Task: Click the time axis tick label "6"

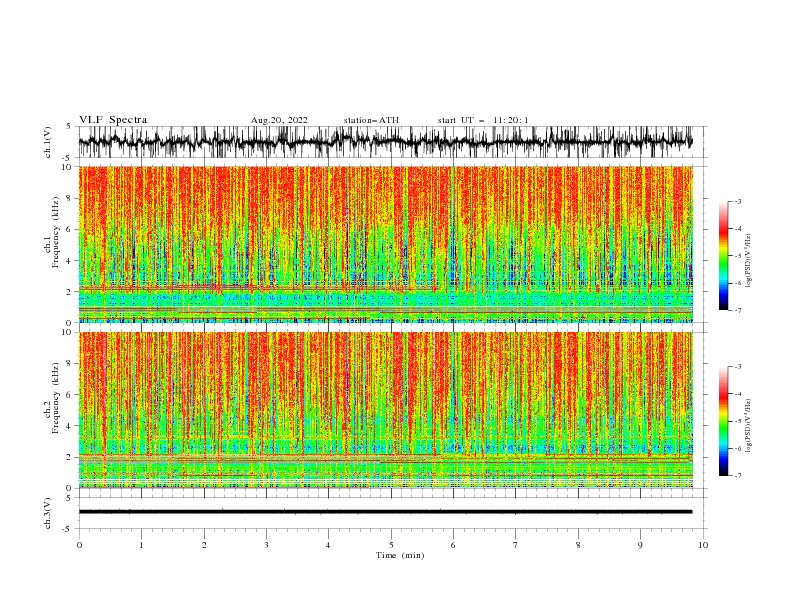Action: point(453,545)
